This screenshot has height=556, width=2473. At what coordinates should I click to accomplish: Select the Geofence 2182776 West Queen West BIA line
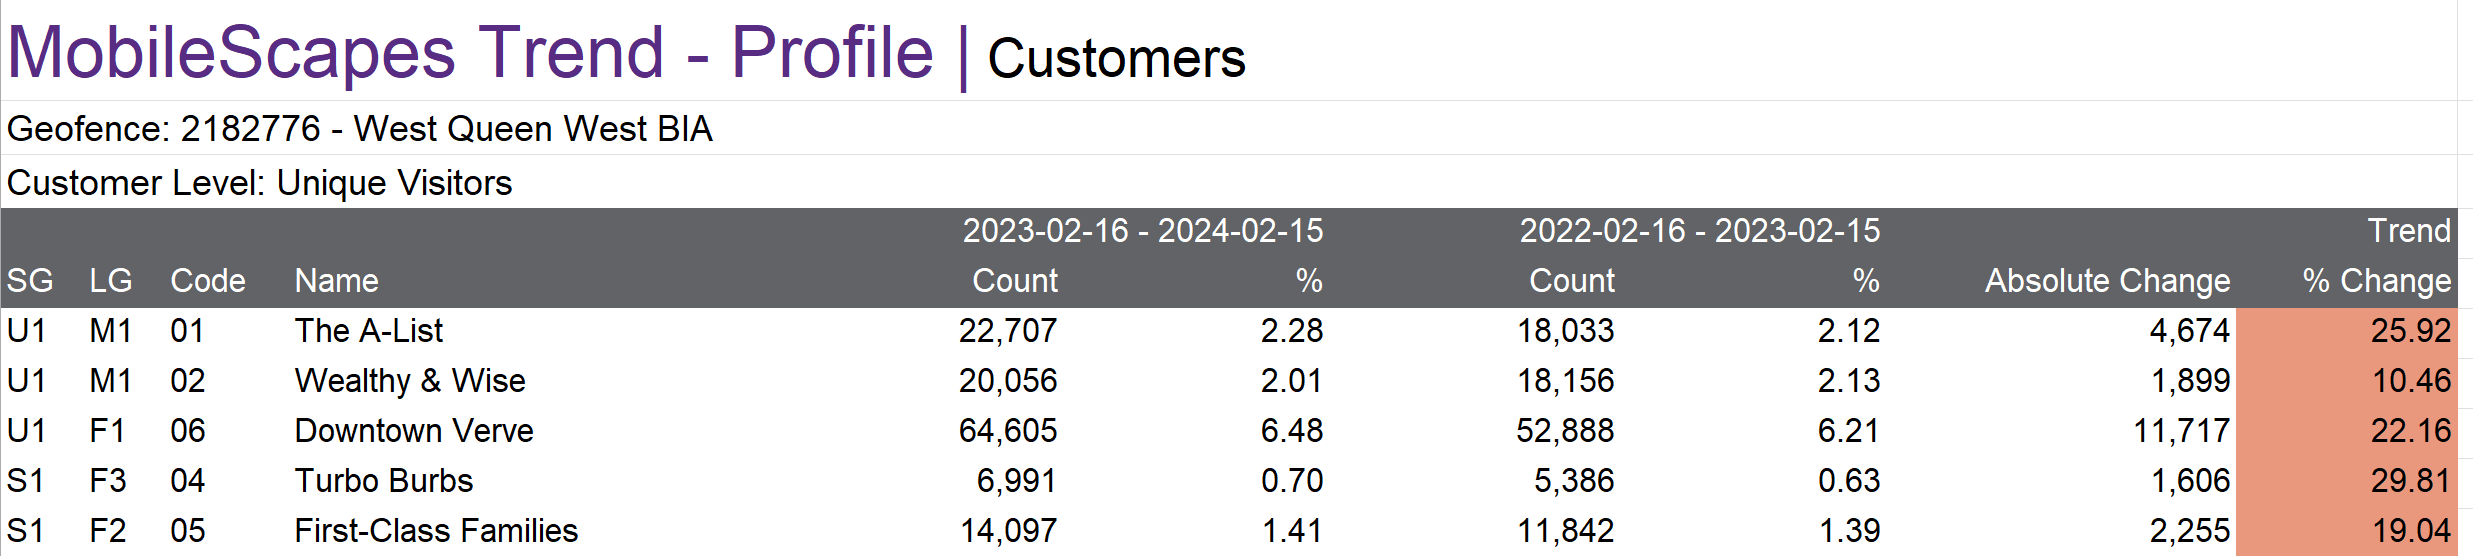[360, 129]
